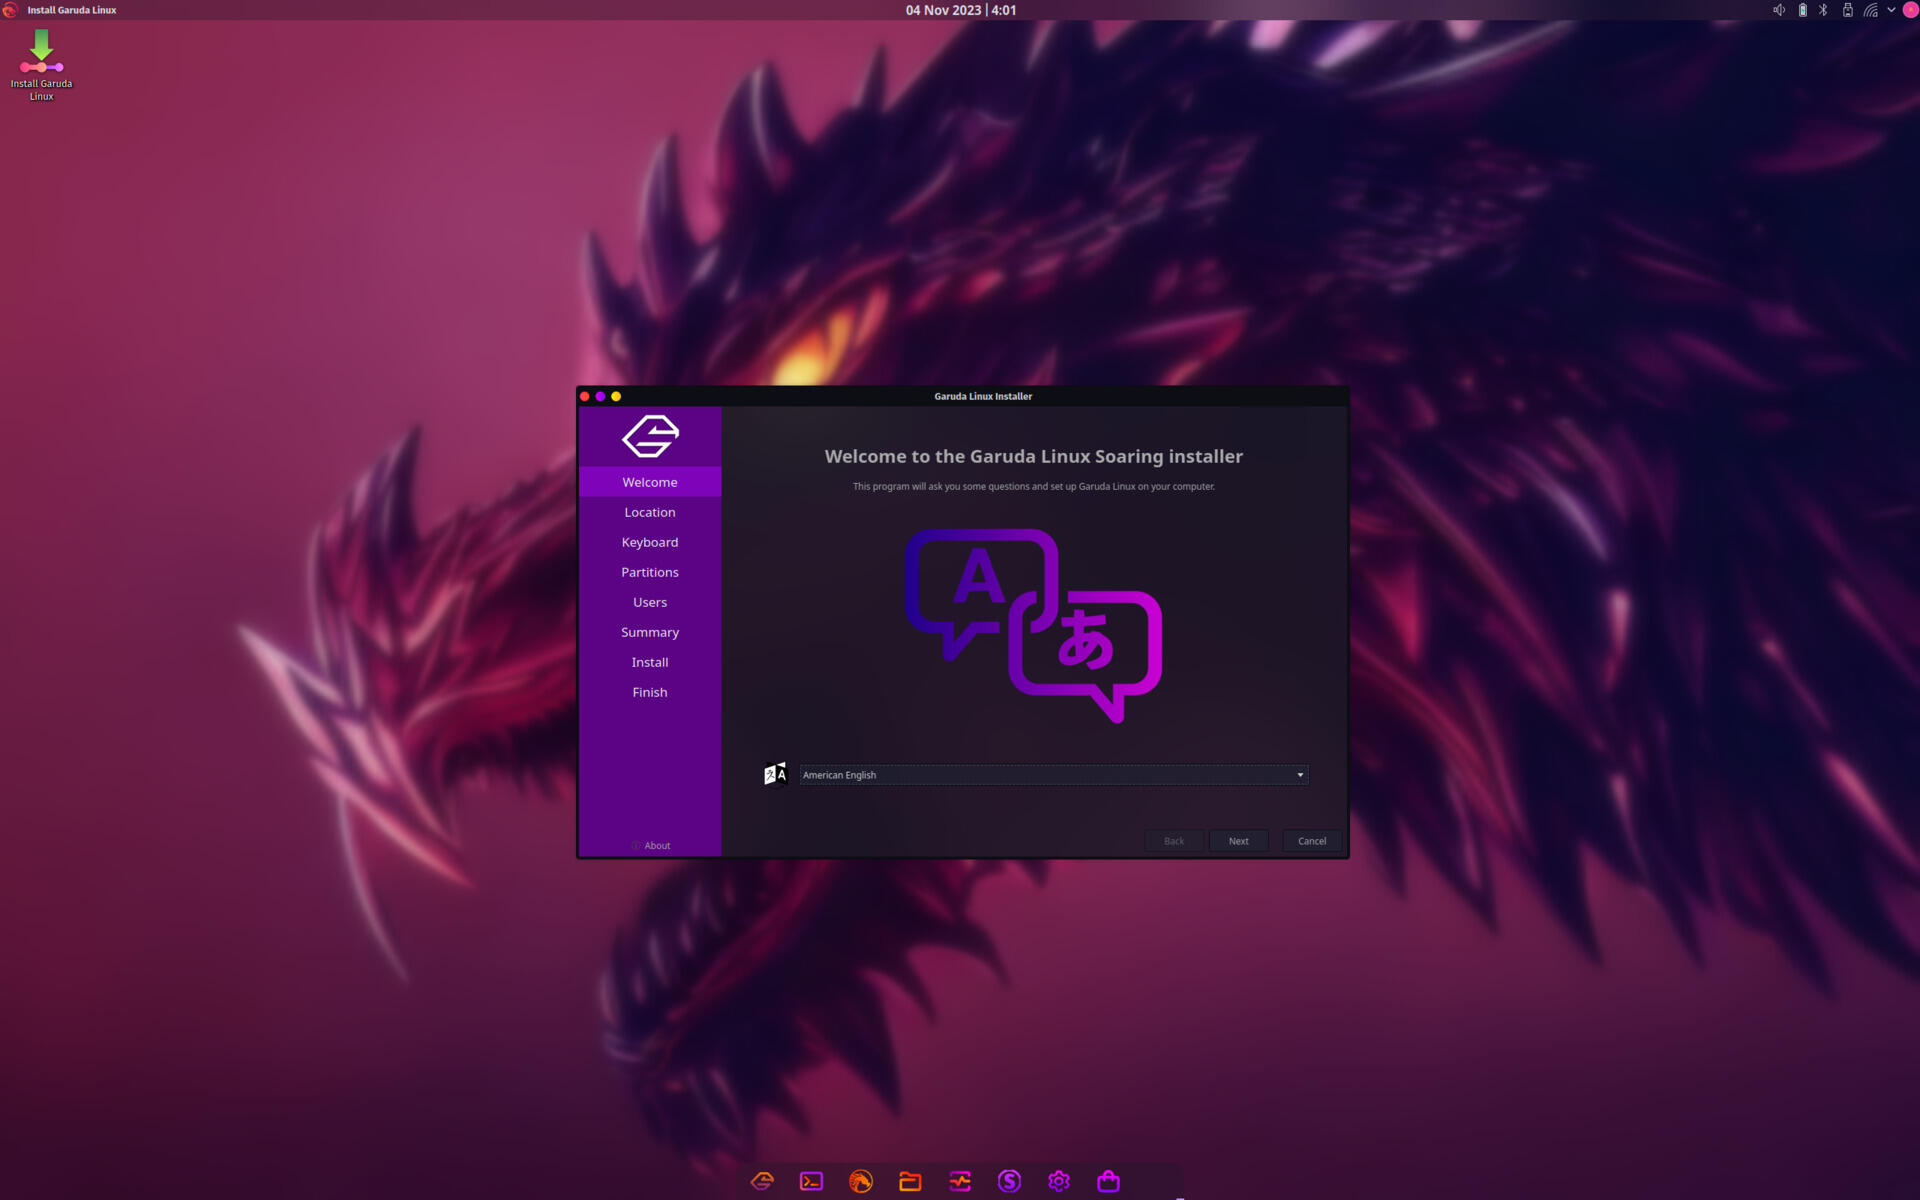Click the purple window control button
The image size is (1920, 1200).
tap(600, 397)
